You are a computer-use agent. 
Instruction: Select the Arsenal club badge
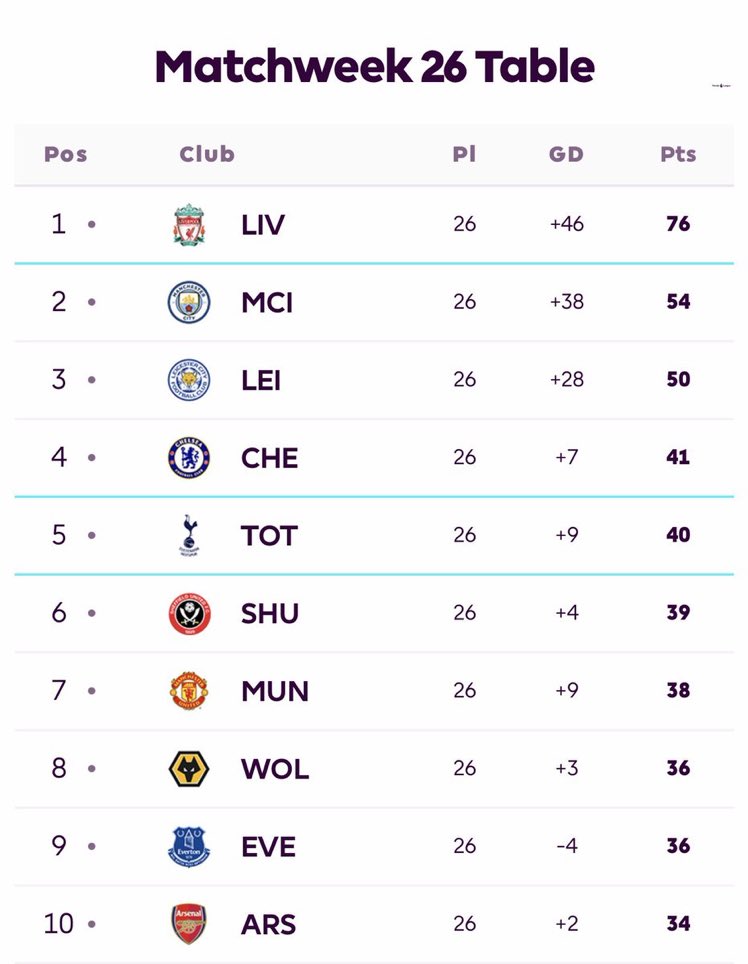(x=189, y=924)
